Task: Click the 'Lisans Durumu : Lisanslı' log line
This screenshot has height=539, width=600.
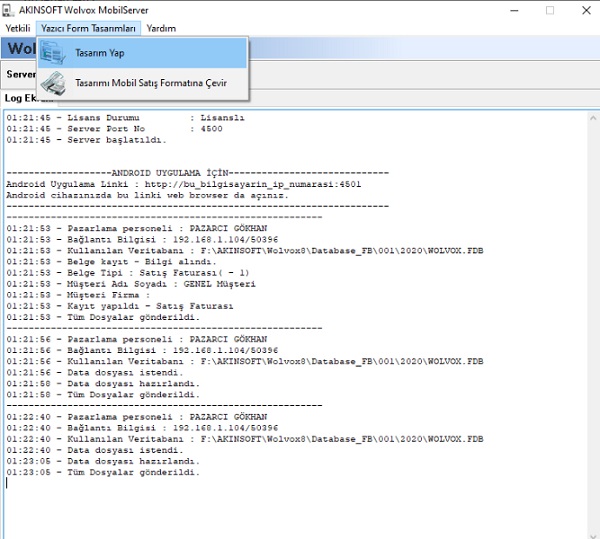Action: 125,118
